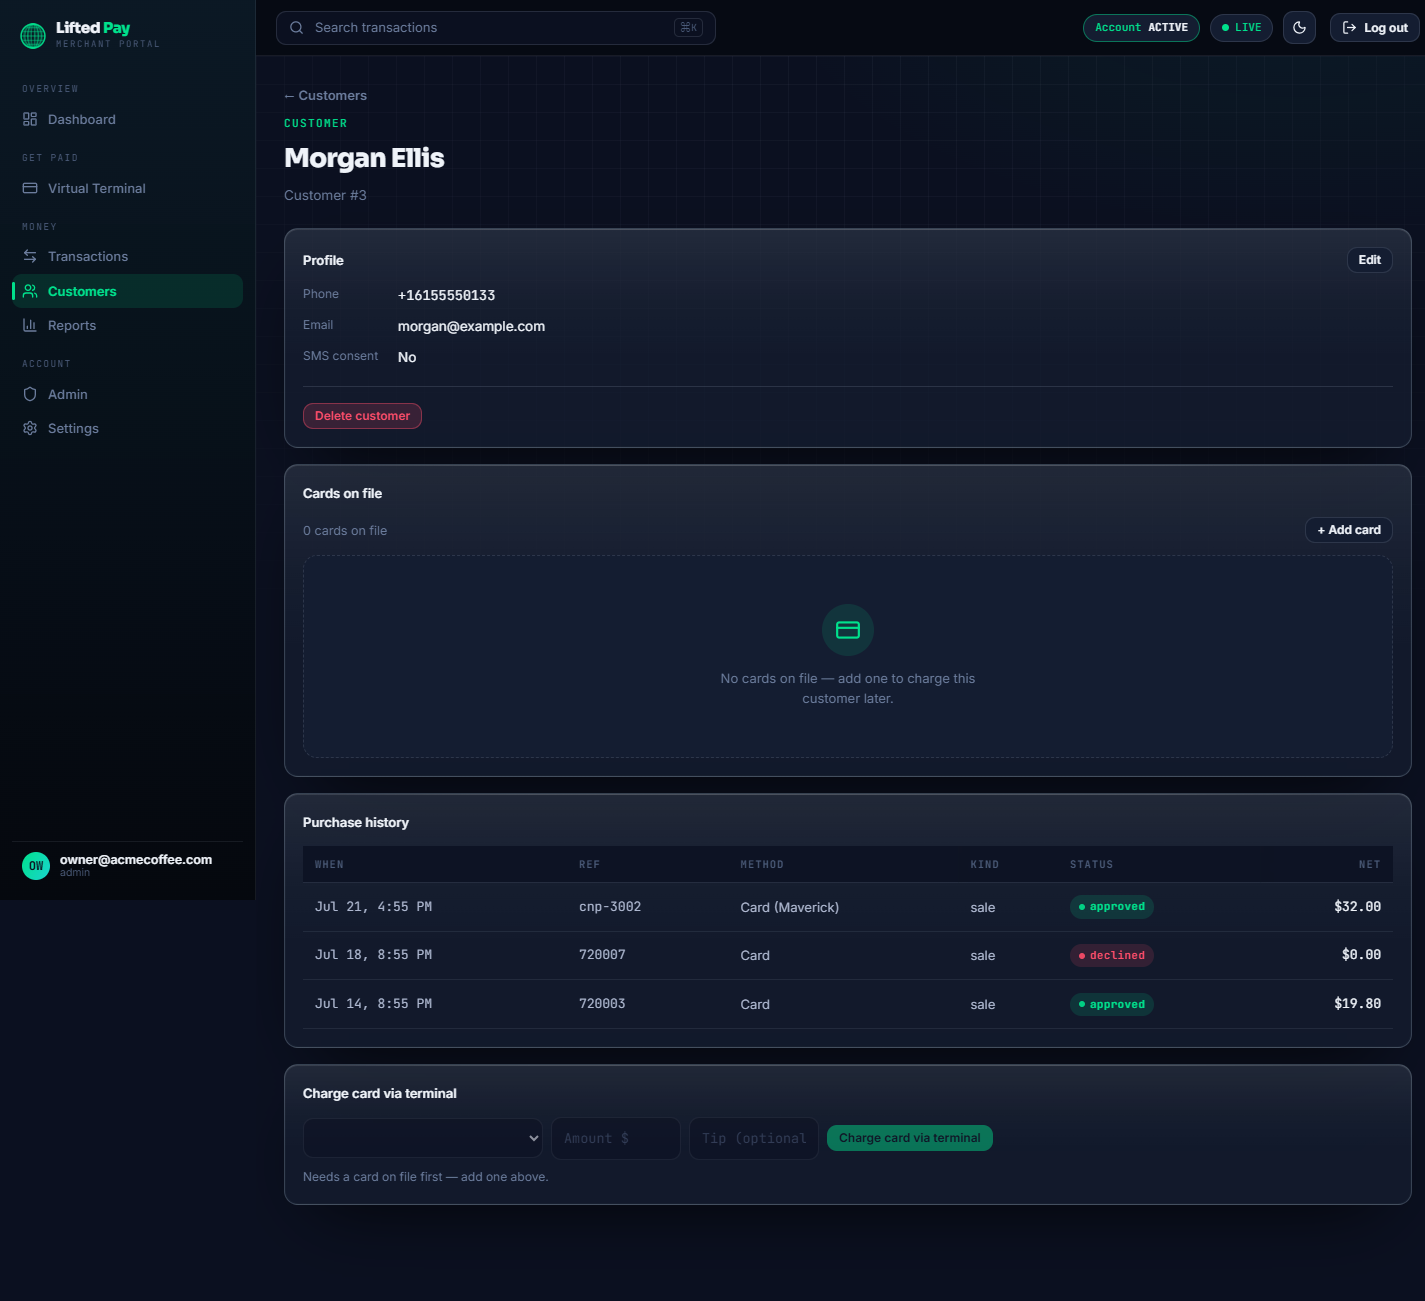The width and height of the screenshot is (1425, 1301).
Task: Click transaction ref 720003
Action: (602, 1004)
